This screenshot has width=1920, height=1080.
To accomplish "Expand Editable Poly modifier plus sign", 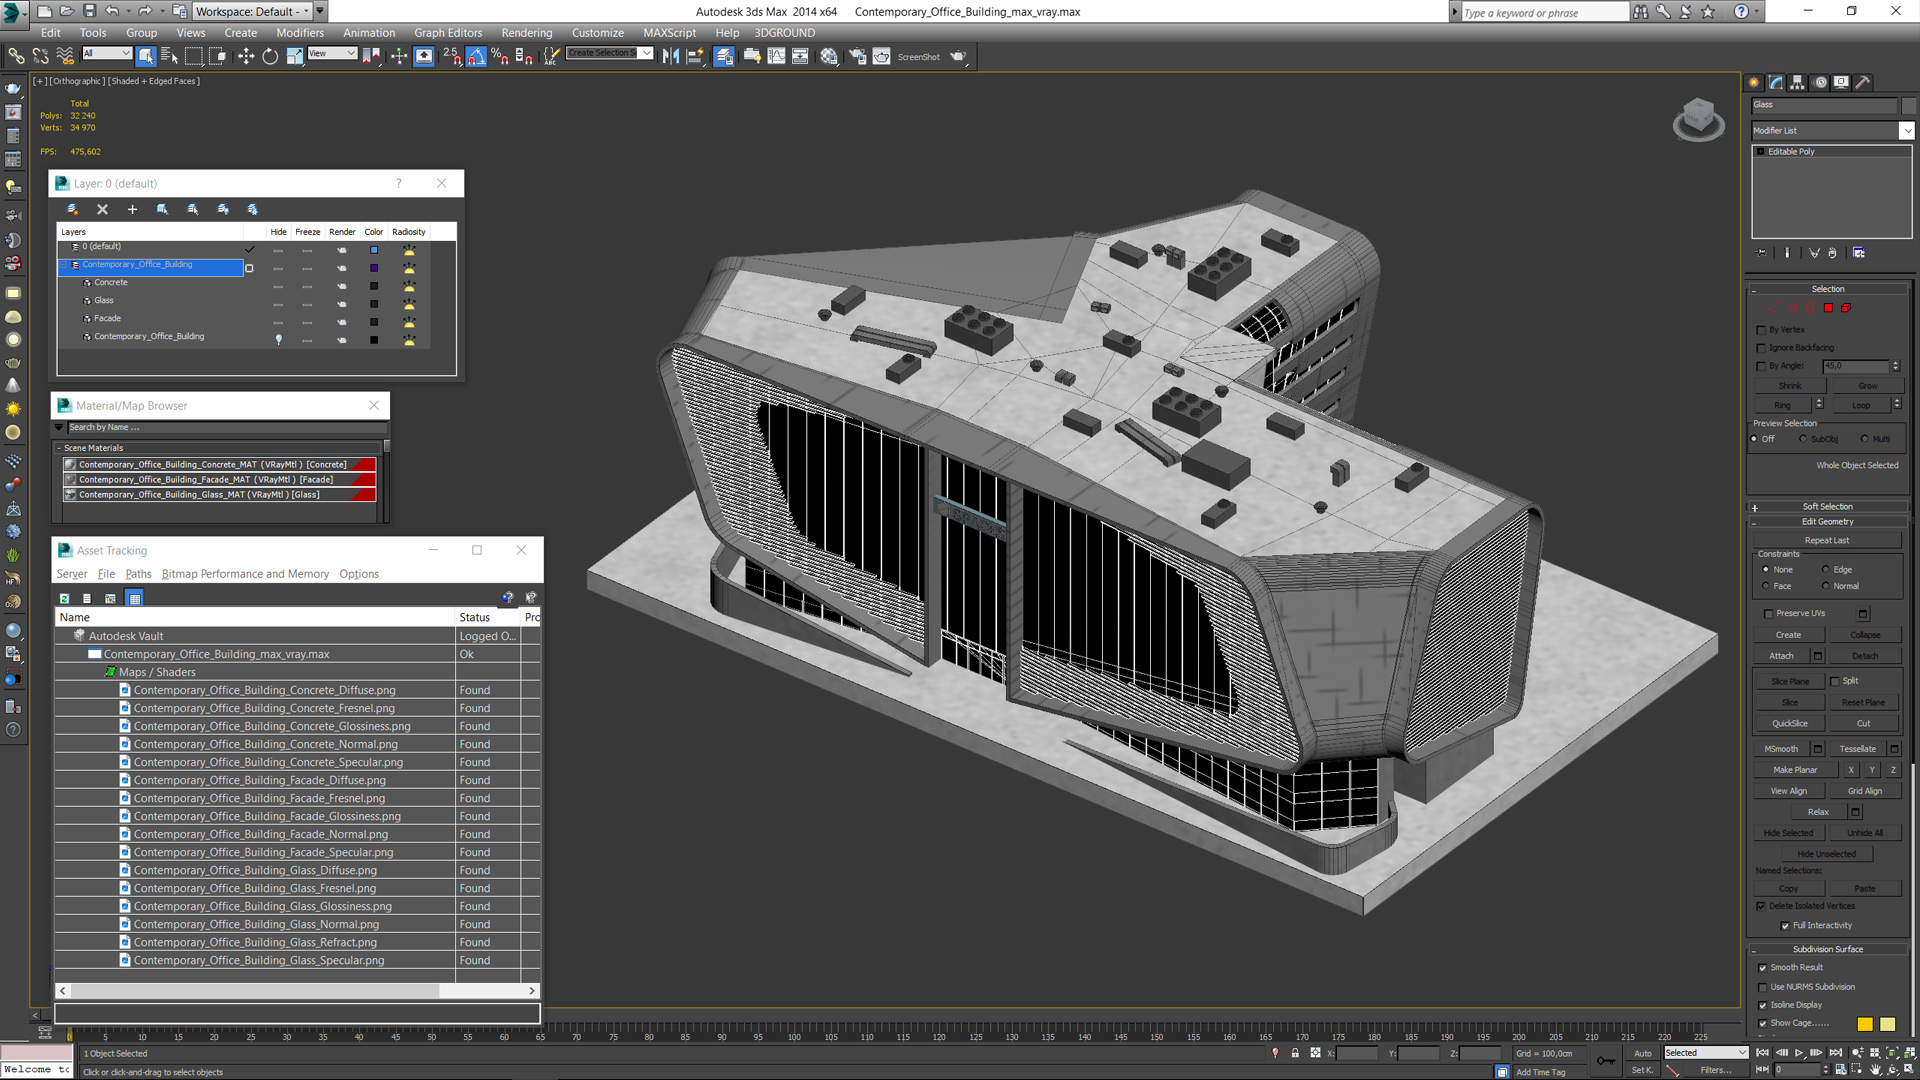I will [1761, 152].
